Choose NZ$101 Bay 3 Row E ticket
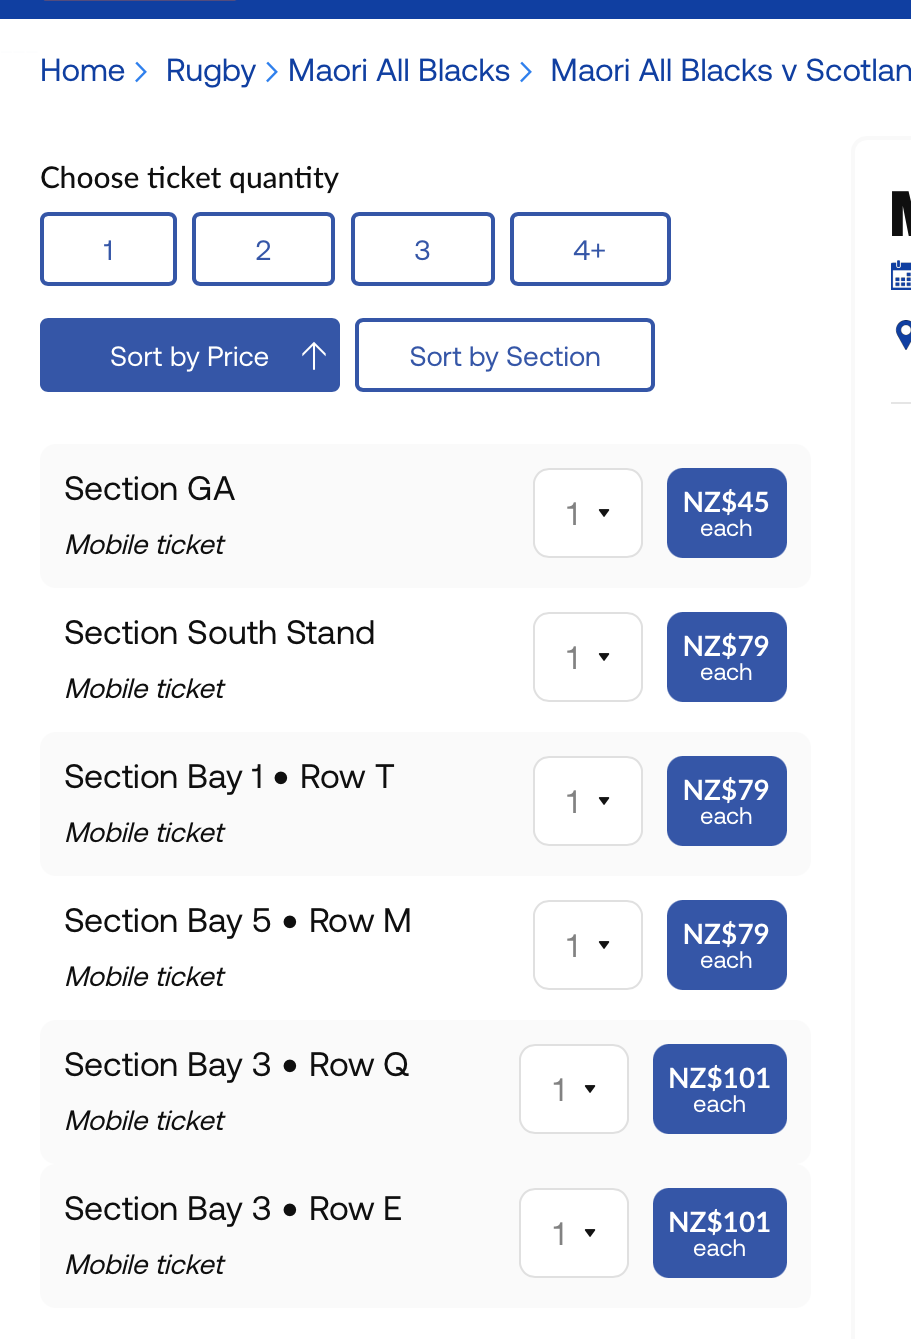This screenshot has width=911, height=1339. tap(719, 1233)
